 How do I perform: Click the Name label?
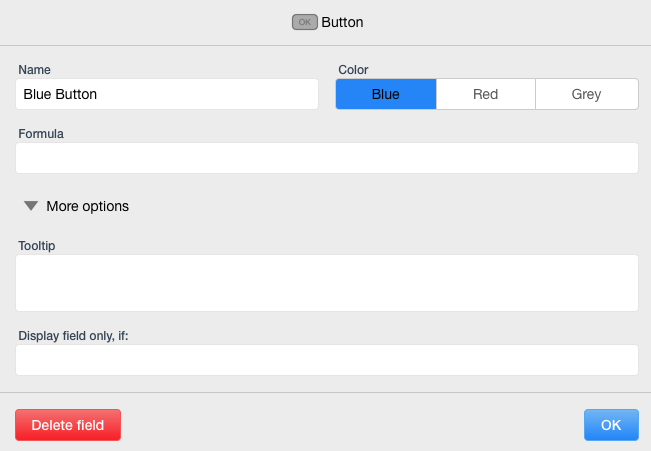[x=34, y=70]
